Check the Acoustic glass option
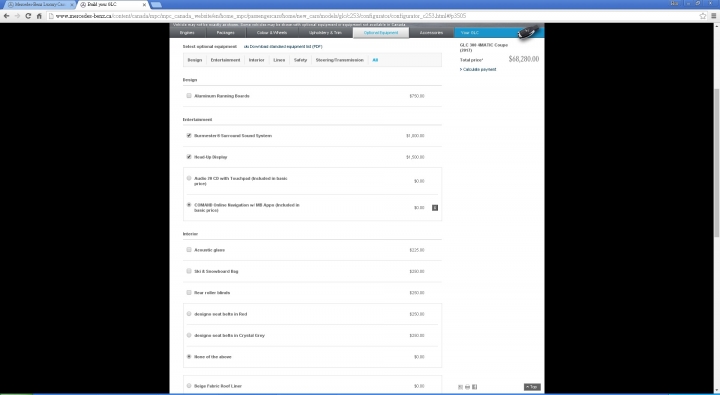This screenshot has width=720, height=395. (x=189, y=250)
